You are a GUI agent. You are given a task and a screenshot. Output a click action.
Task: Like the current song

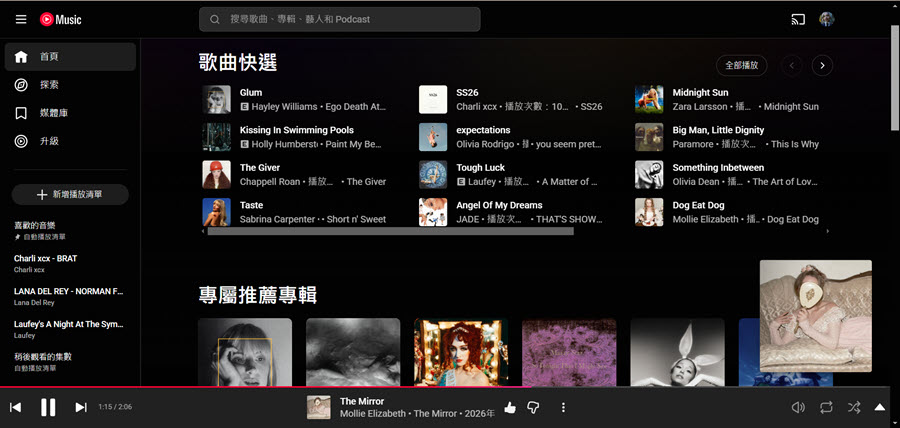click(510, 407)
